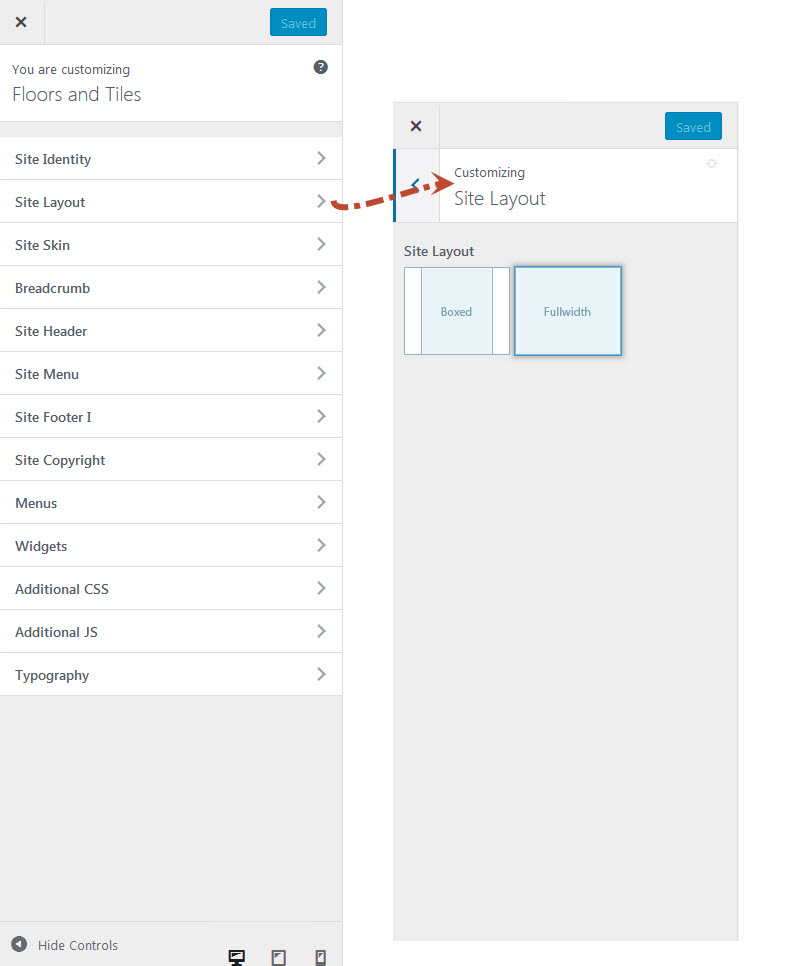The width and height of the screenshot is (808, 966).
Task: Click the help question mark icon
Action: [321, 67]
